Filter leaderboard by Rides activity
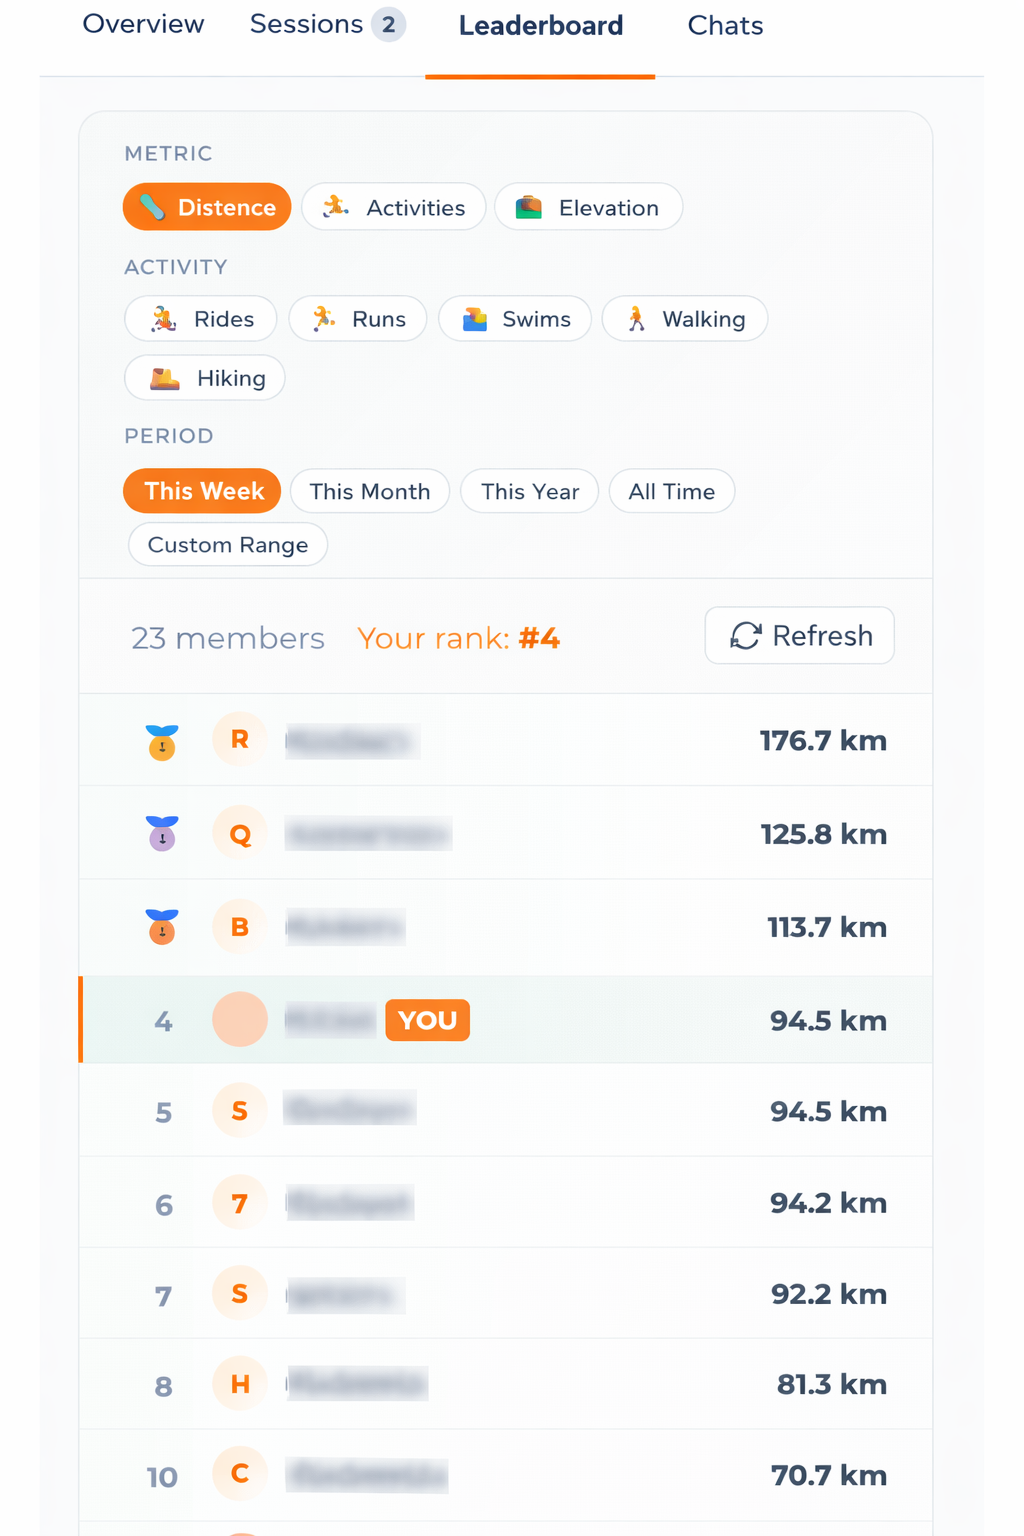This screenshot has width=1024, height=1536. (x=201, y=319)
